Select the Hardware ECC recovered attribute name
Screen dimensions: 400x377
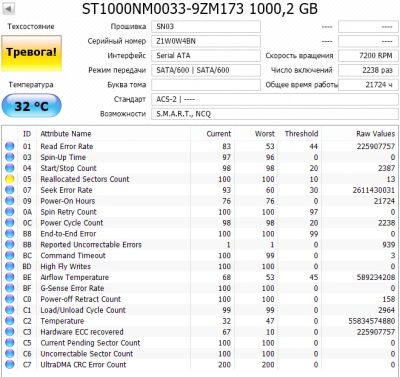82,332
